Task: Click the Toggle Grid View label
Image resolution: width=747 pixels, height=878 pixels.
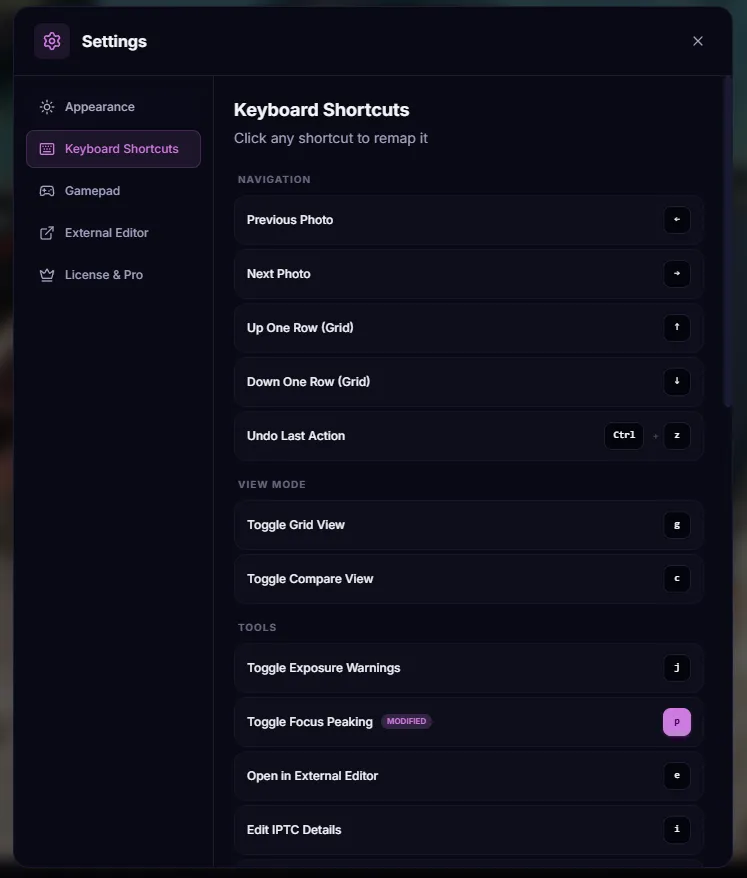Action: pos(296,525)
